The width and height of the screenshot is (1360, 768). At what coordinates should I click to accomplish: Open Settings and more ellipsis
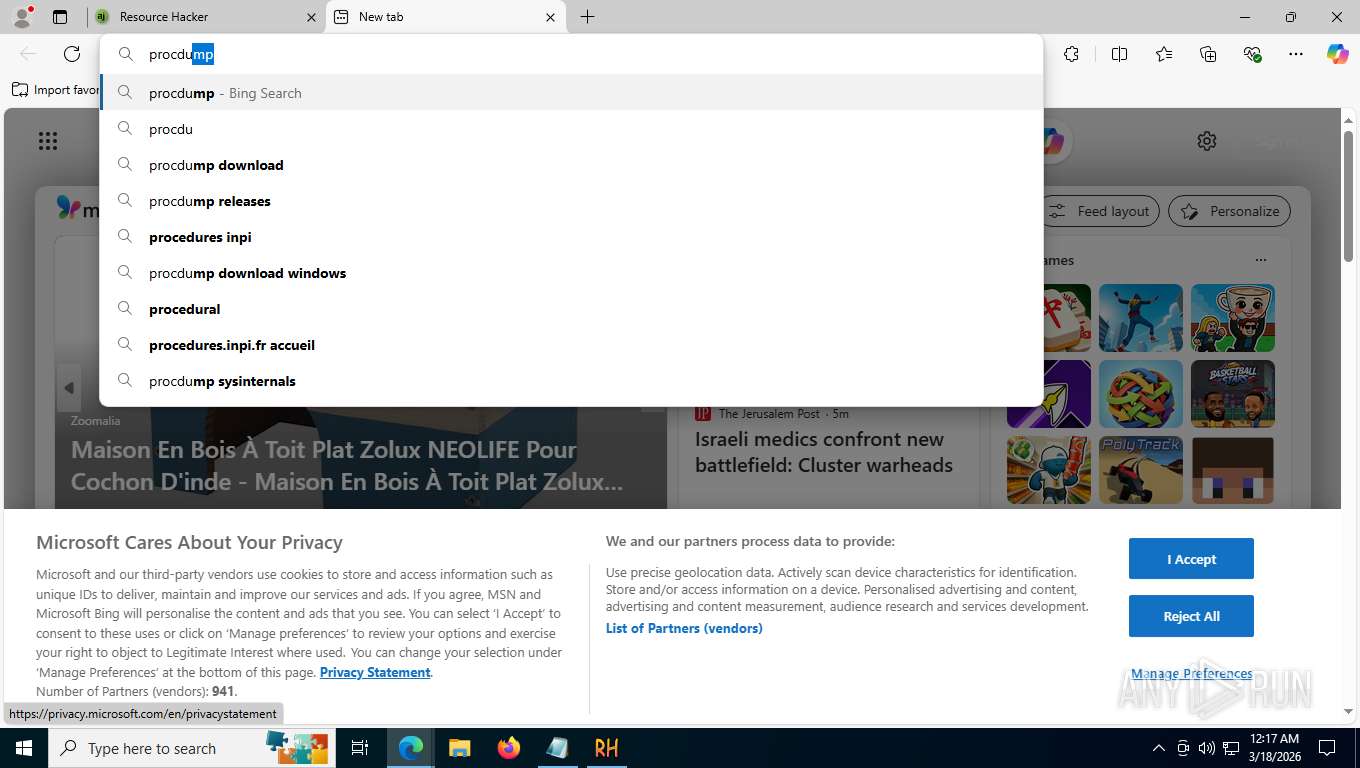(x=1296, y=54)
